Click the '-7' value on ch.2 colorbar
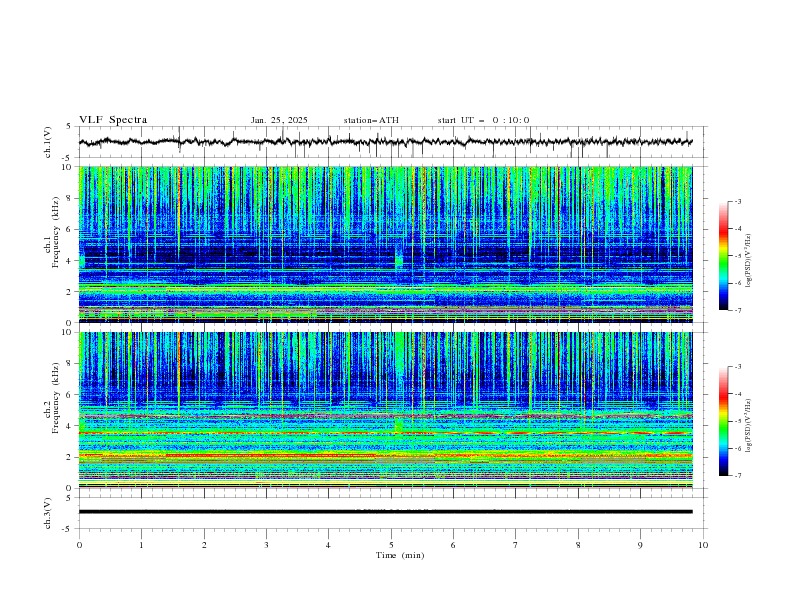The height and width of the screenshot is (612, 792). tap(737, 476)
